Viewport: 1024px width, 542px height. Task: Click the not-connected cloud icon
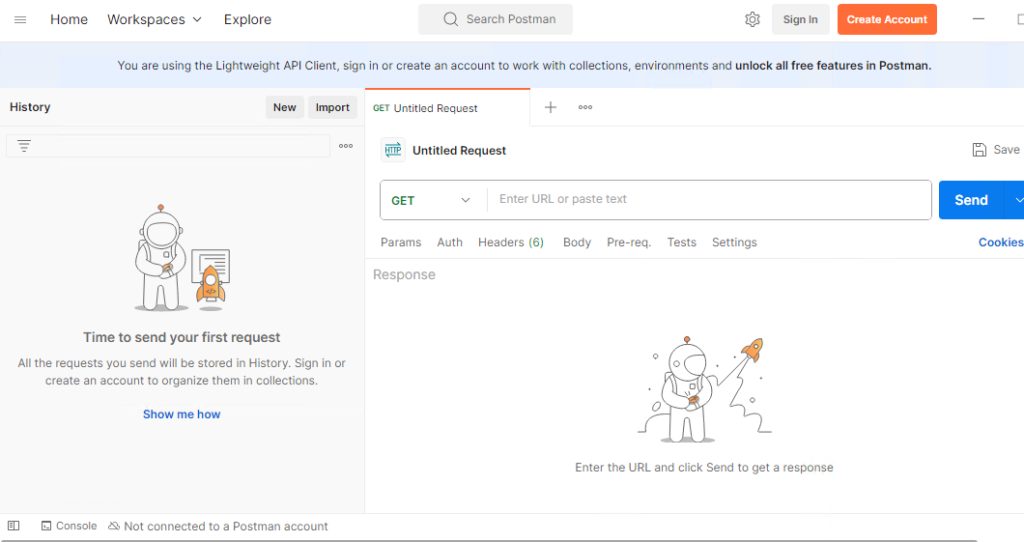coord(114,526)
